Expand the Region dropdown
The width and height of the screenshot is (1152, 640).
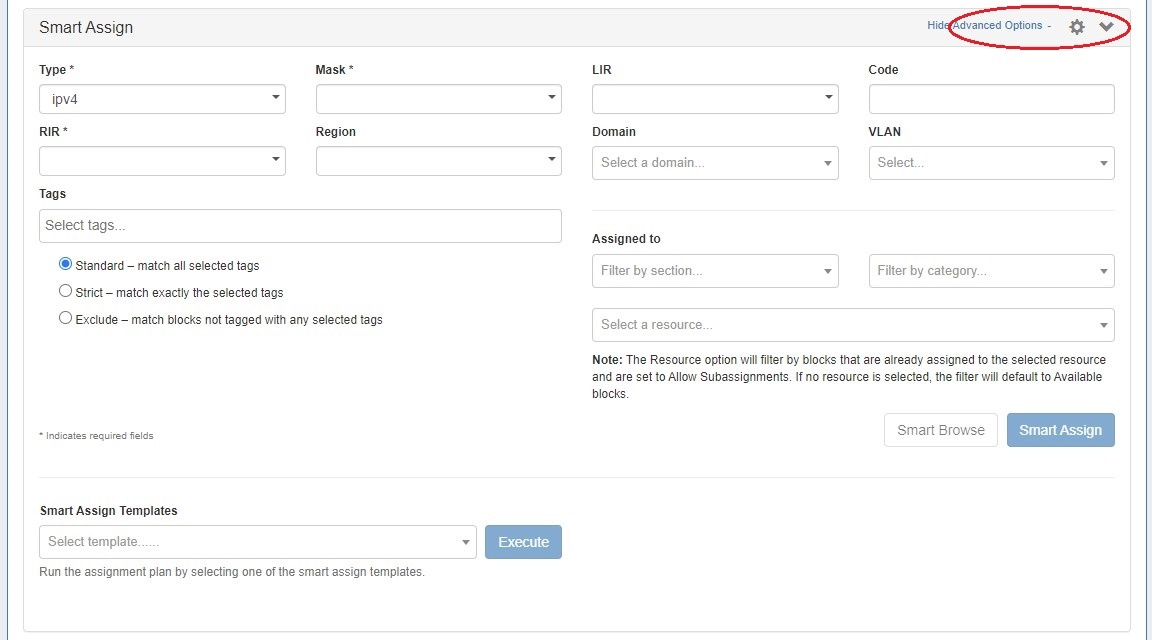click(438, 161)
